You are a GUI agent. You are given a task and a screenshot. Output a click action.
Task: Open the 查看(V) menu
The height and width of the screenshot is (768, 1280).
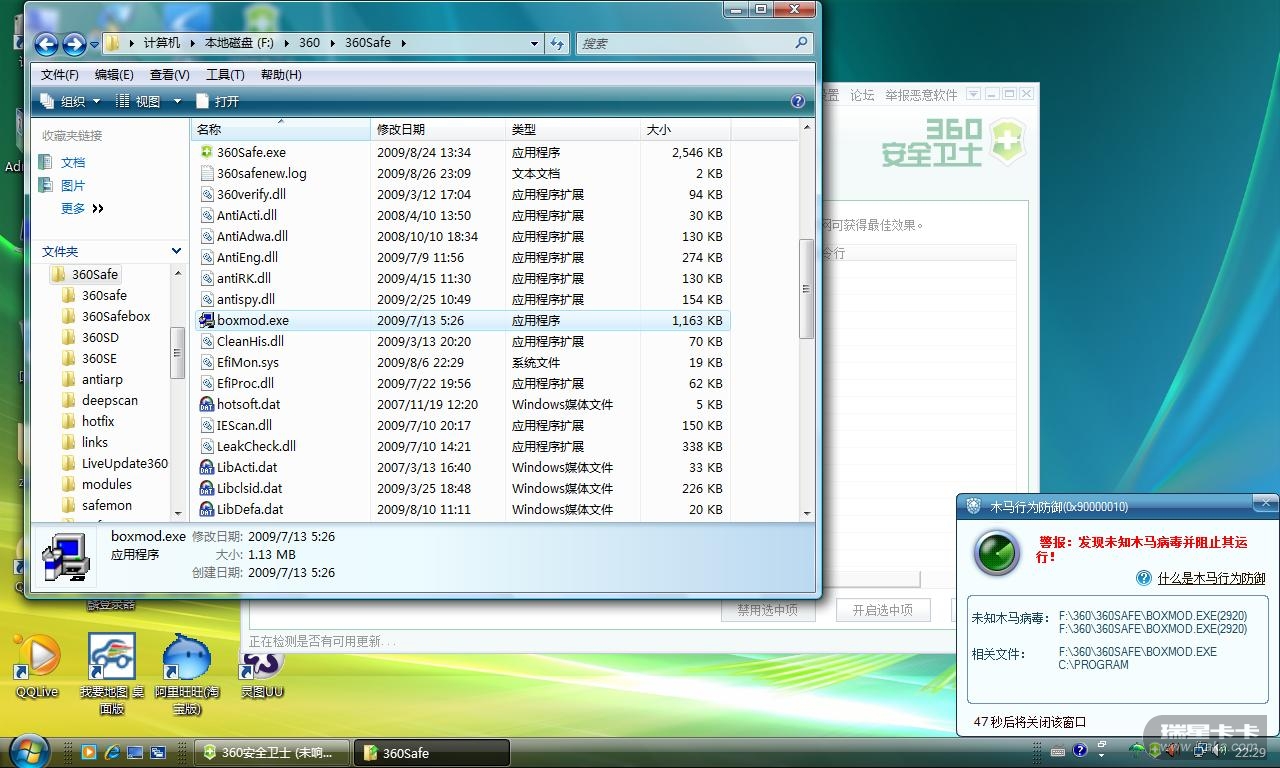[169, 74]
